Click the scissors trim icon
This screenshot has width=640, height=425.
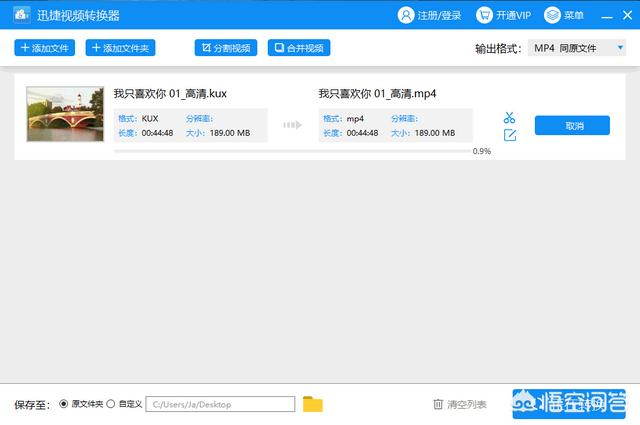point(509,118)
